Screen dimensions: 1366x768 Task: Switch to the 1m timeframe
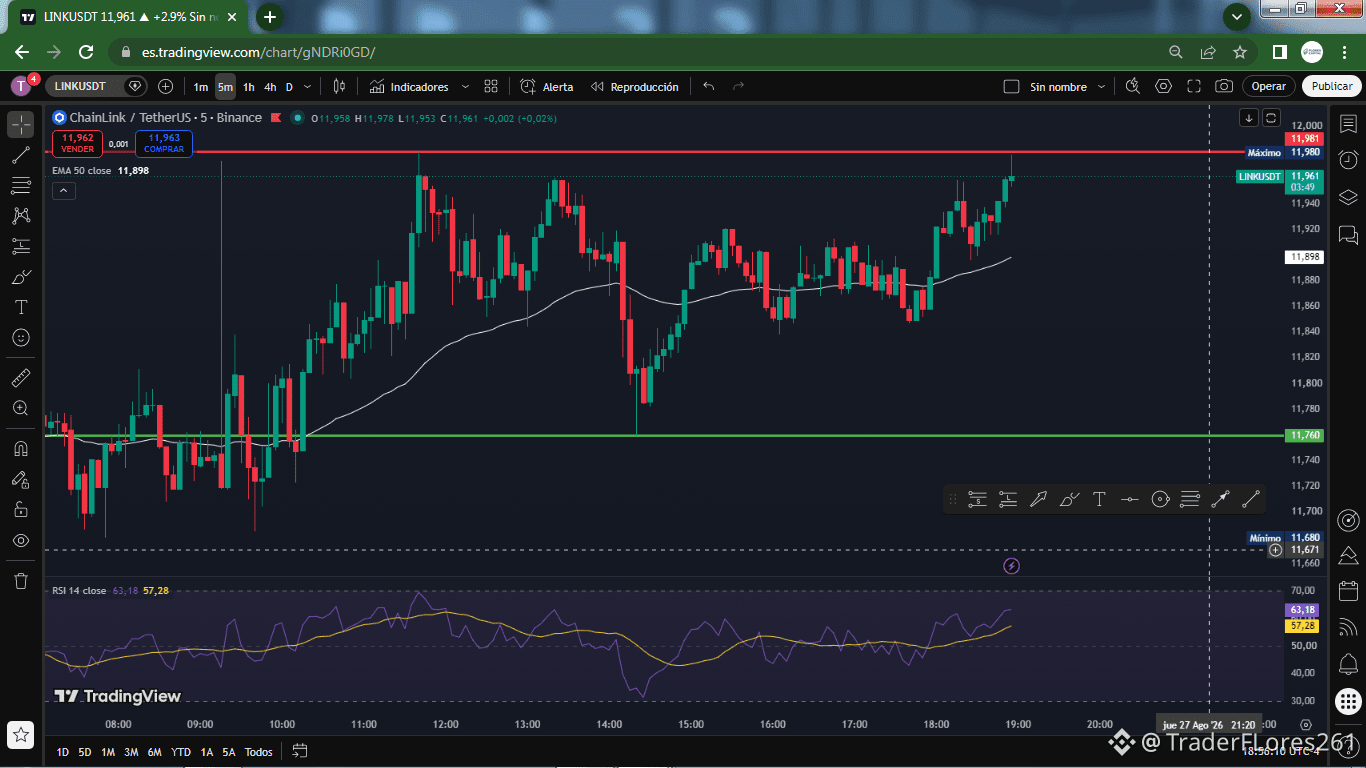point(201,87)
